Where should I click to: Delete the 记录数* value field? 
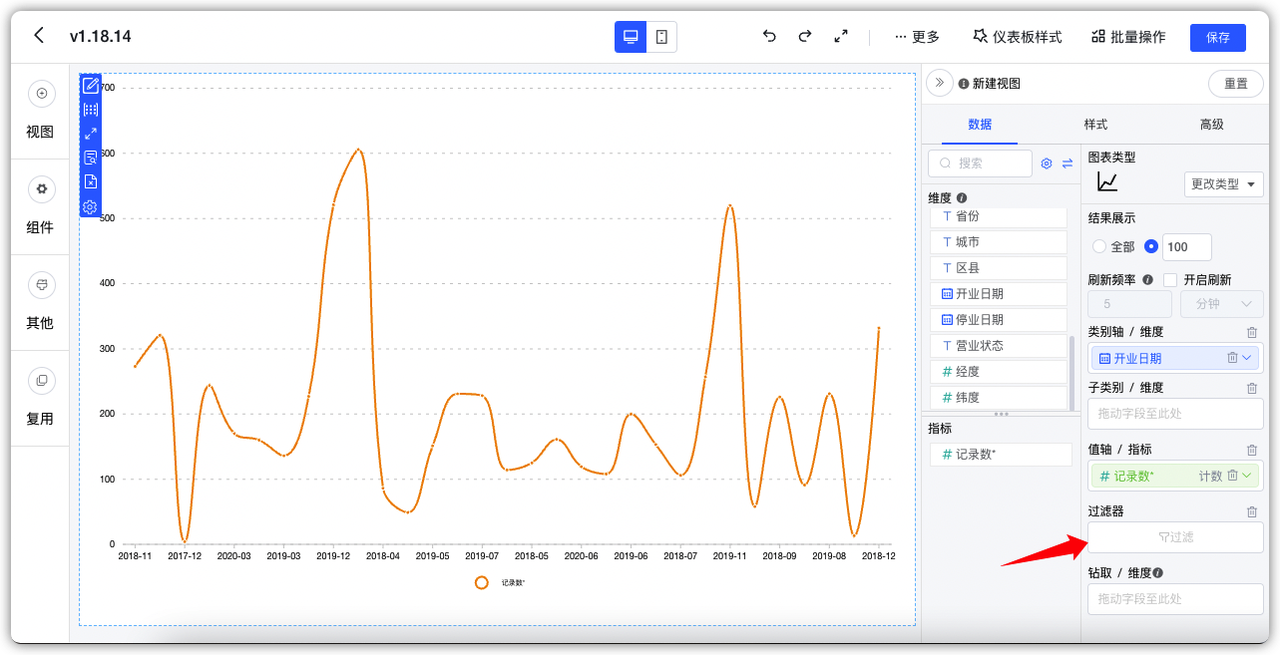click(x=1232, y=476)
